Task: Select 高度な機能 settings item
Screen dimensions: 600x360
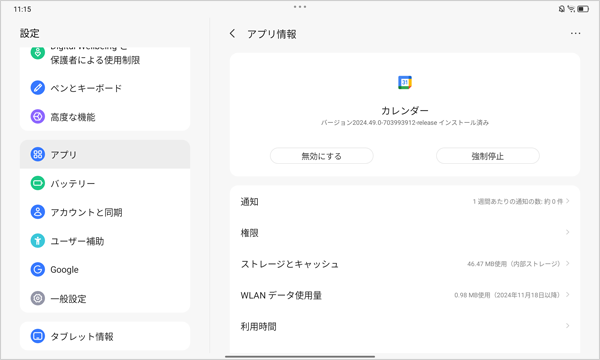Action: click(105, 116)
